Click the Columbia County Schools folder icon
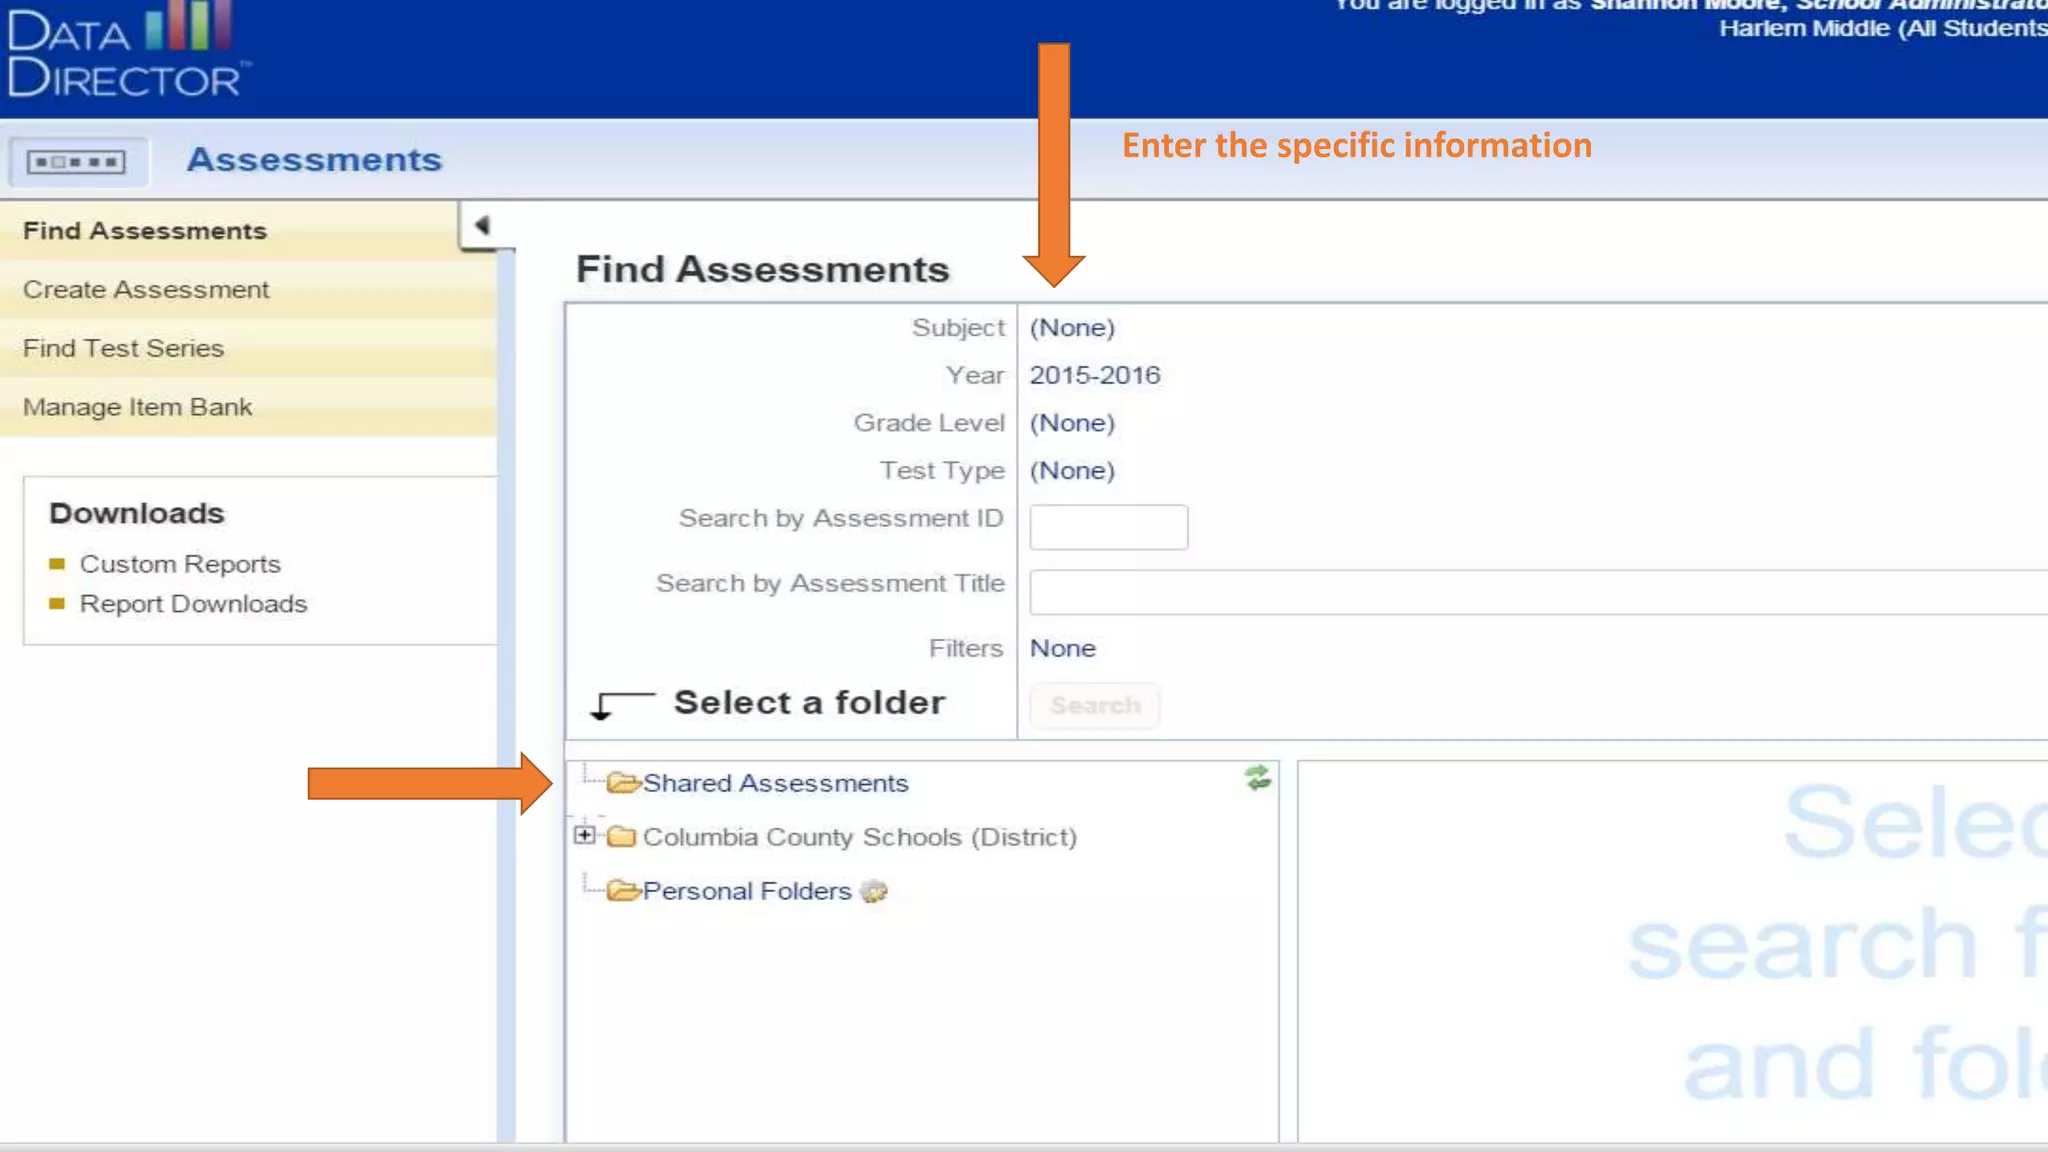The width and height of the screenshot is (2048, 1152). (622, 837)
